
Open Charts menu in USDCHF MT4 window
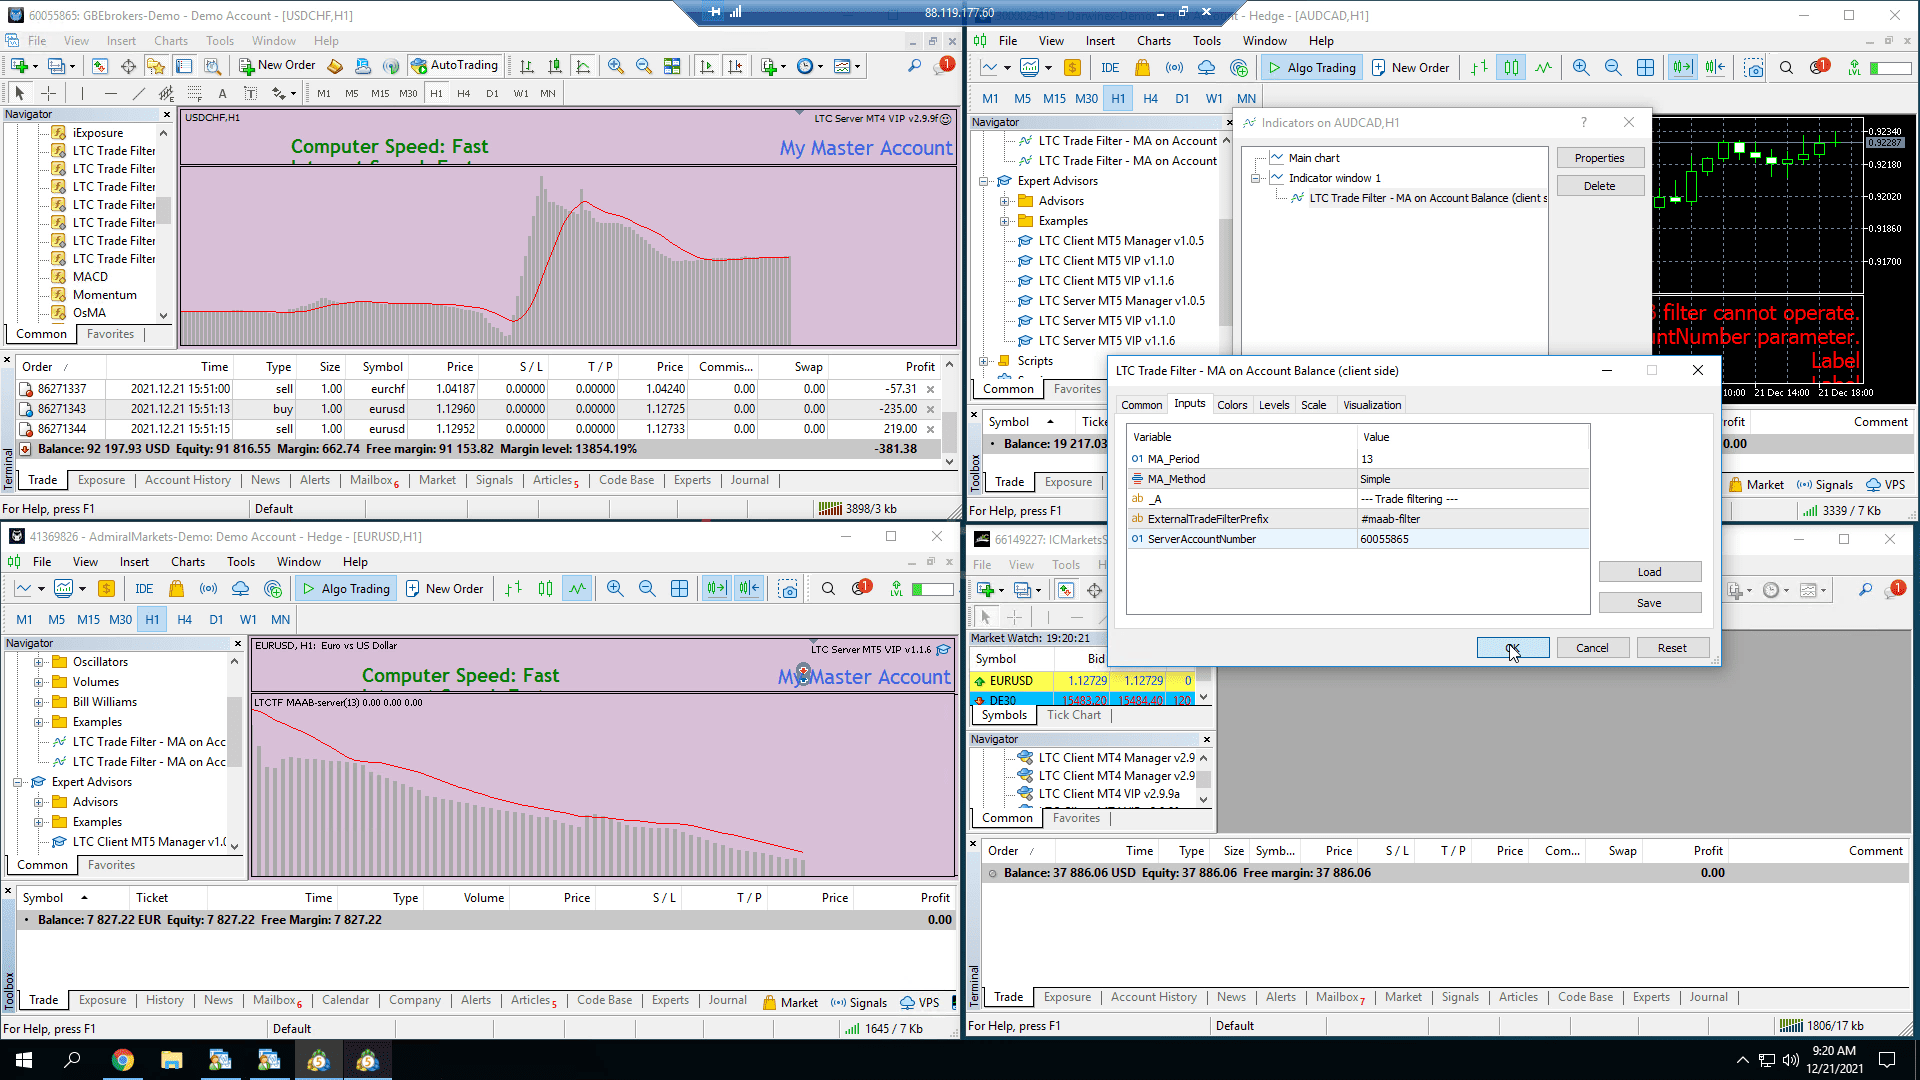pyautogui.click(x=171, y=41)
